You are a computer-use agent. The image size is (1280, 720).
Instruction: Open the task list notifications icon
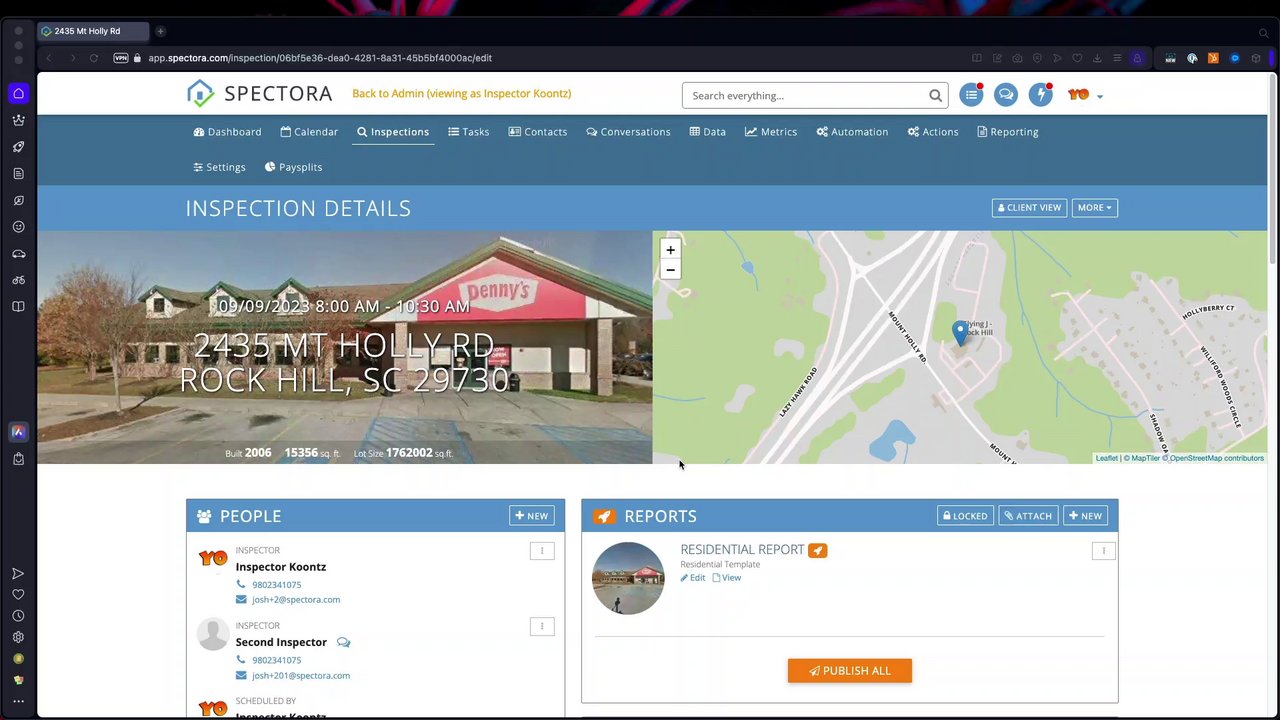(x=971, y=95)
